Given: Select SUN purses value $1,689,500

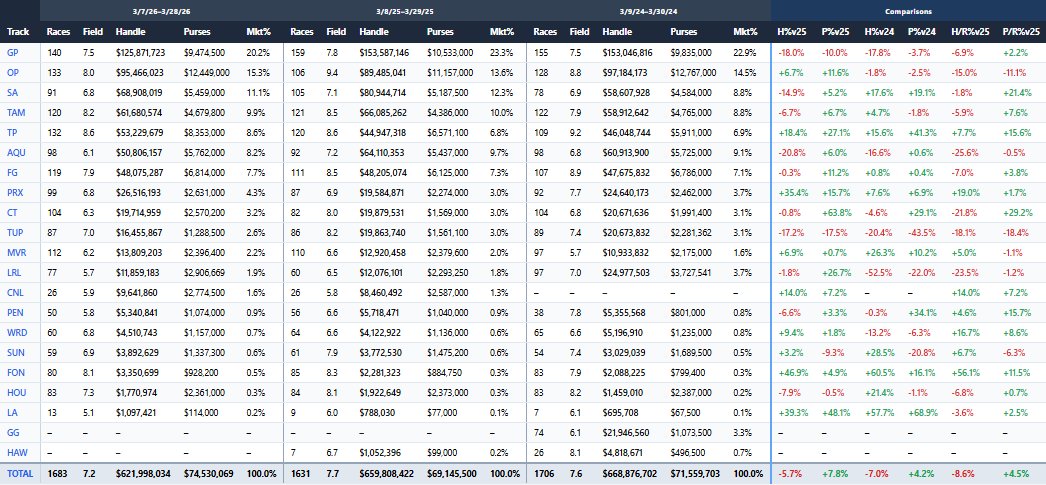Looking at the screenshot, I should [691, 353].
